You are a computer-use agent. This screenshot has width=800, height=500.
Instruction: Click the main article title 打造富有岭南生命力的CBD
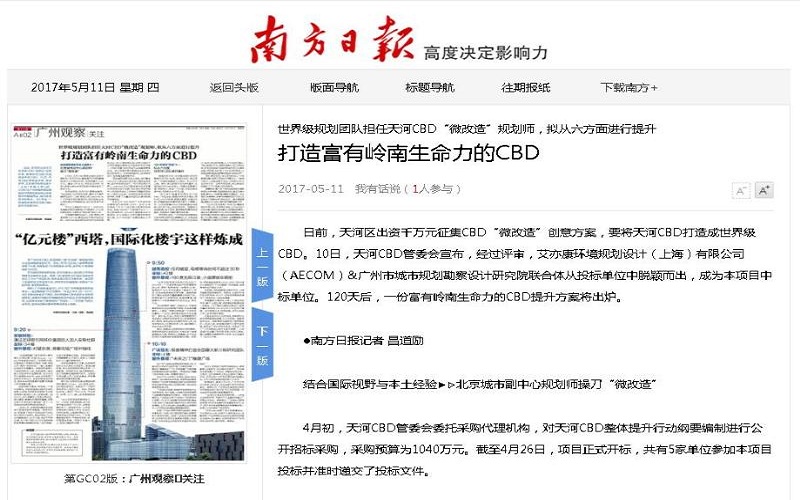click(x=408, y=154)
